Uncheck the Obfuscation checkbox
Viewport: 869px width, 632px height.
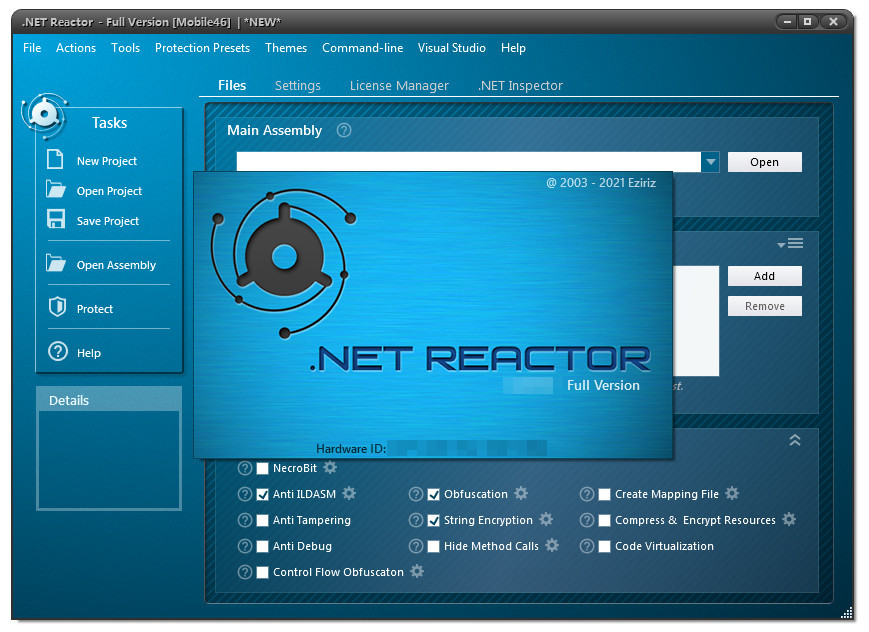click(433, 495)
